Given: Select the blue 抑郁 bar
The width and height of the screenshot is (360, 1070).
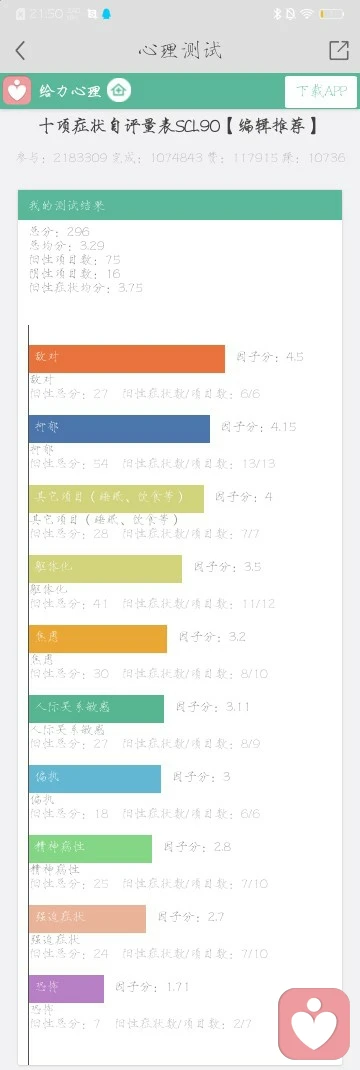Looking at the screenshot, I should point(119,429).
